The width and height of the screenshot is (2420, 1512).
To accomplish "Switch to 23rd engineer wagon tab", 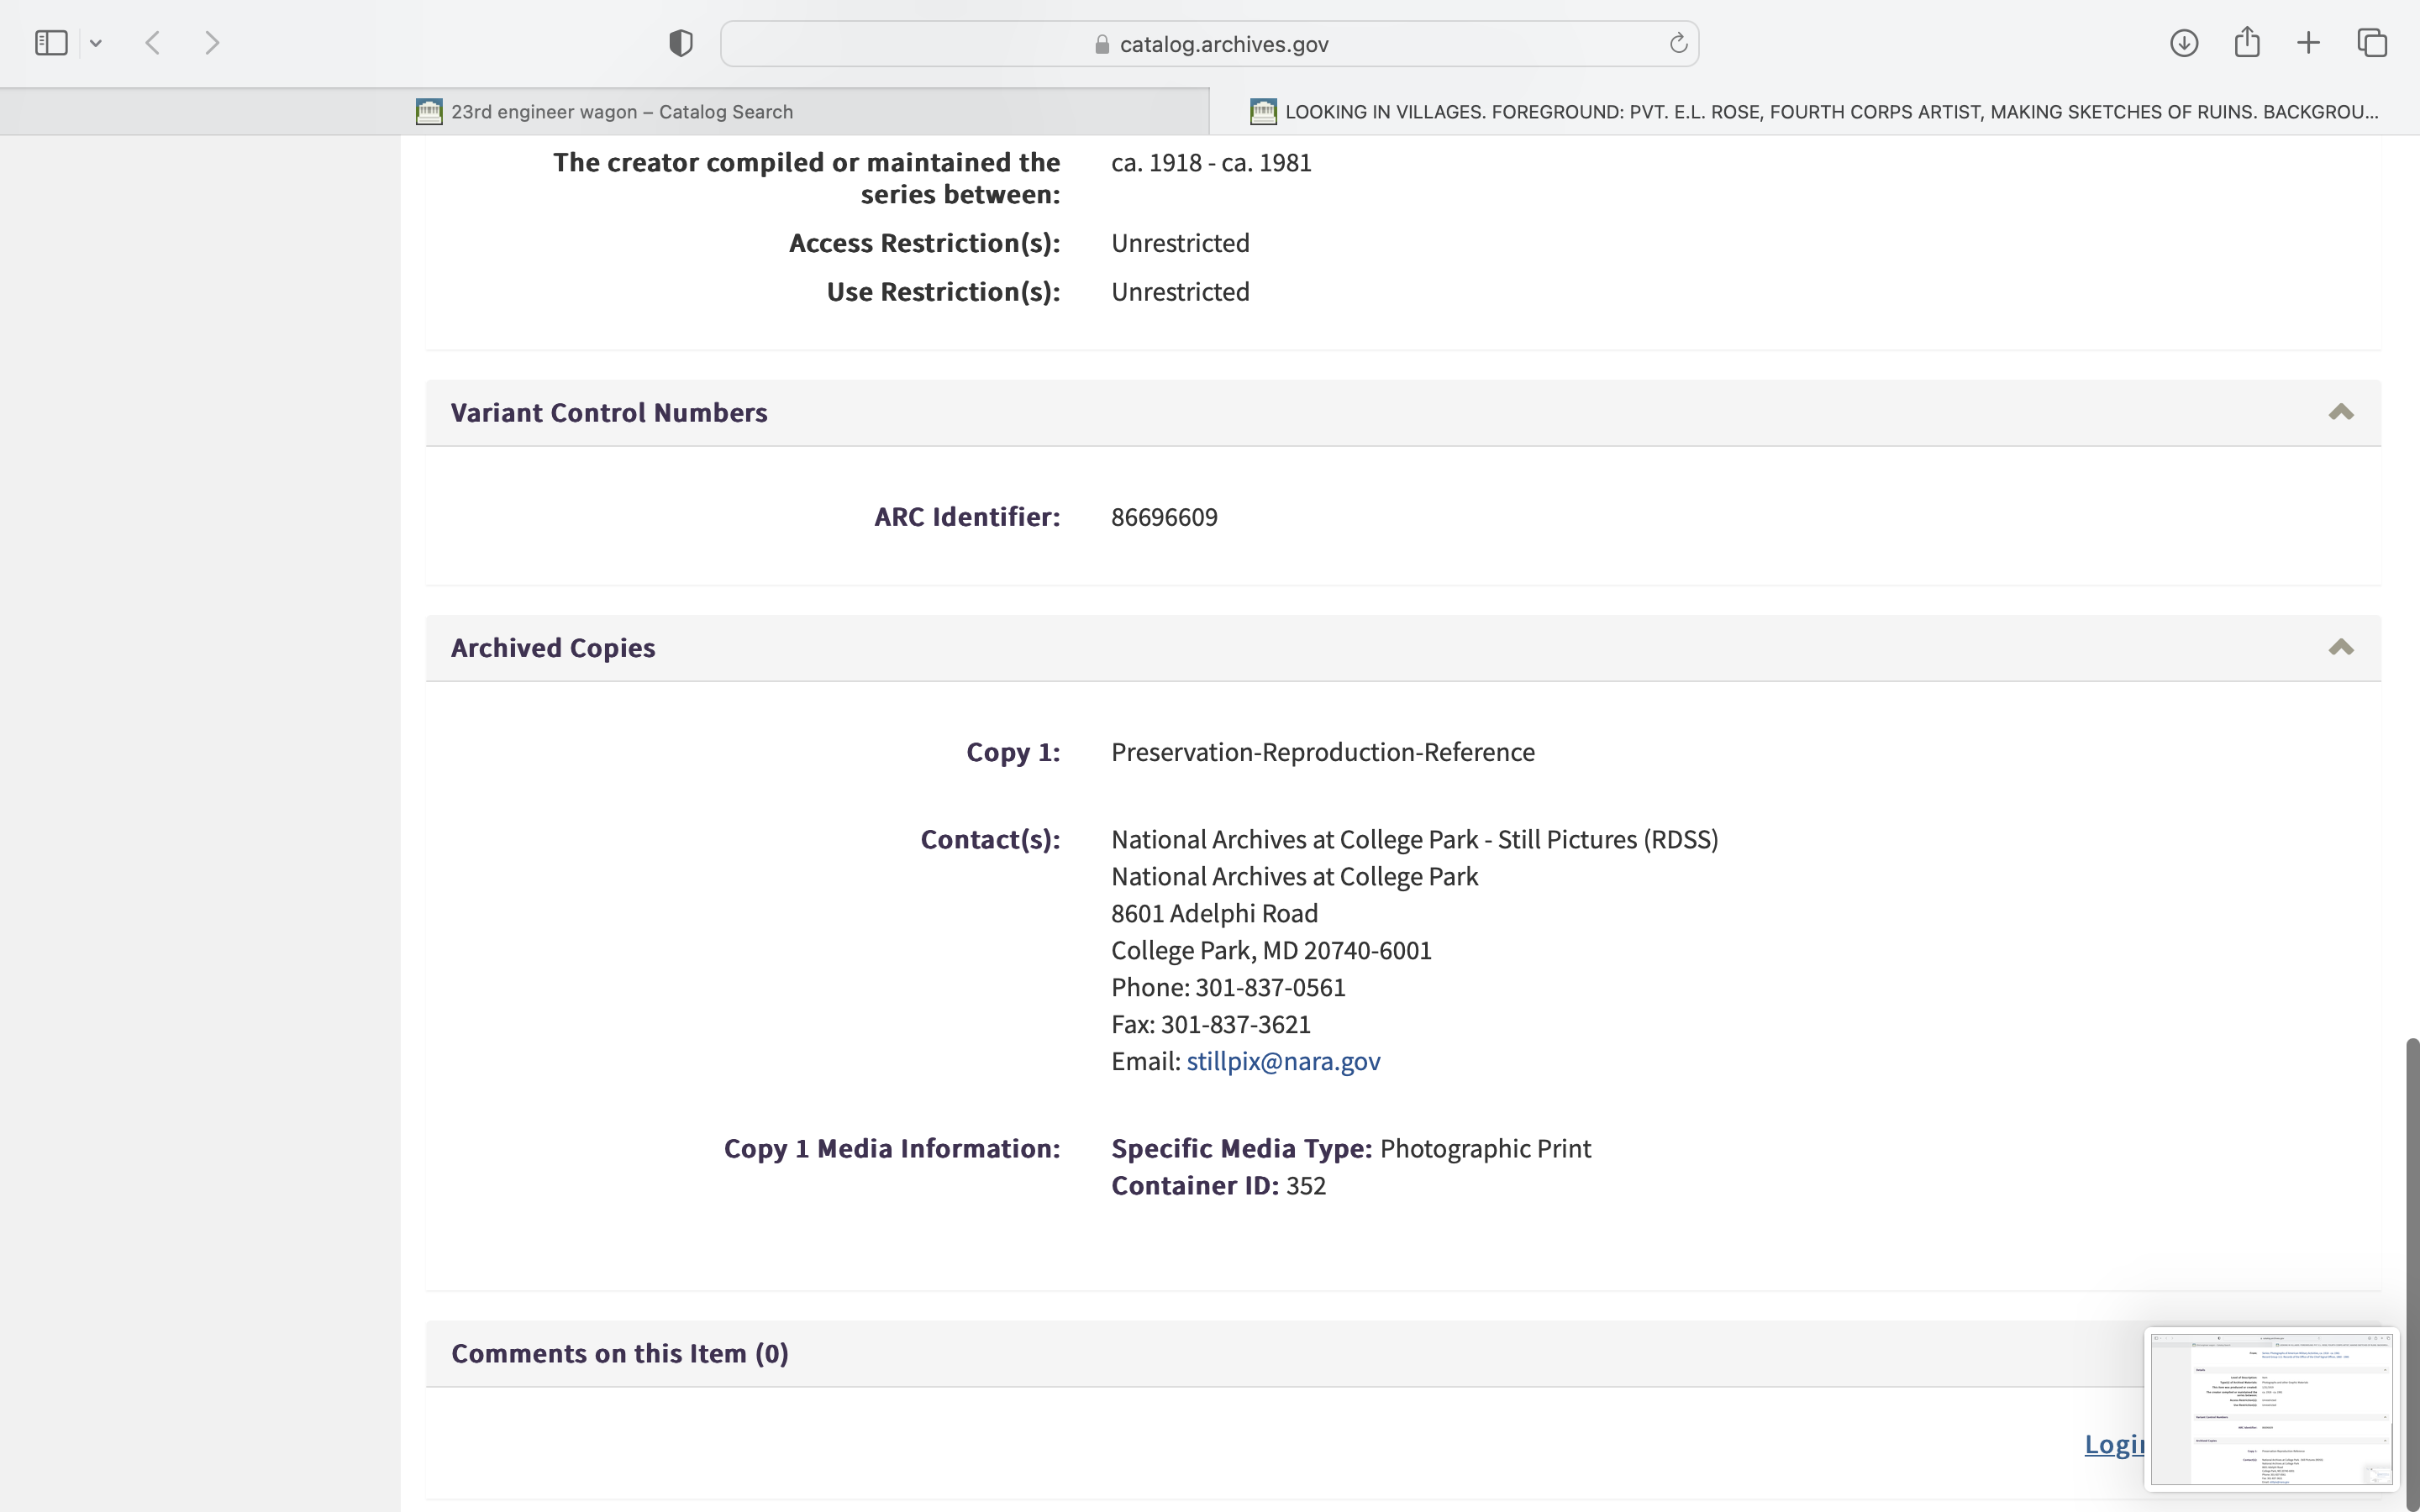I will pyautogui.click(x=620, y=112).
